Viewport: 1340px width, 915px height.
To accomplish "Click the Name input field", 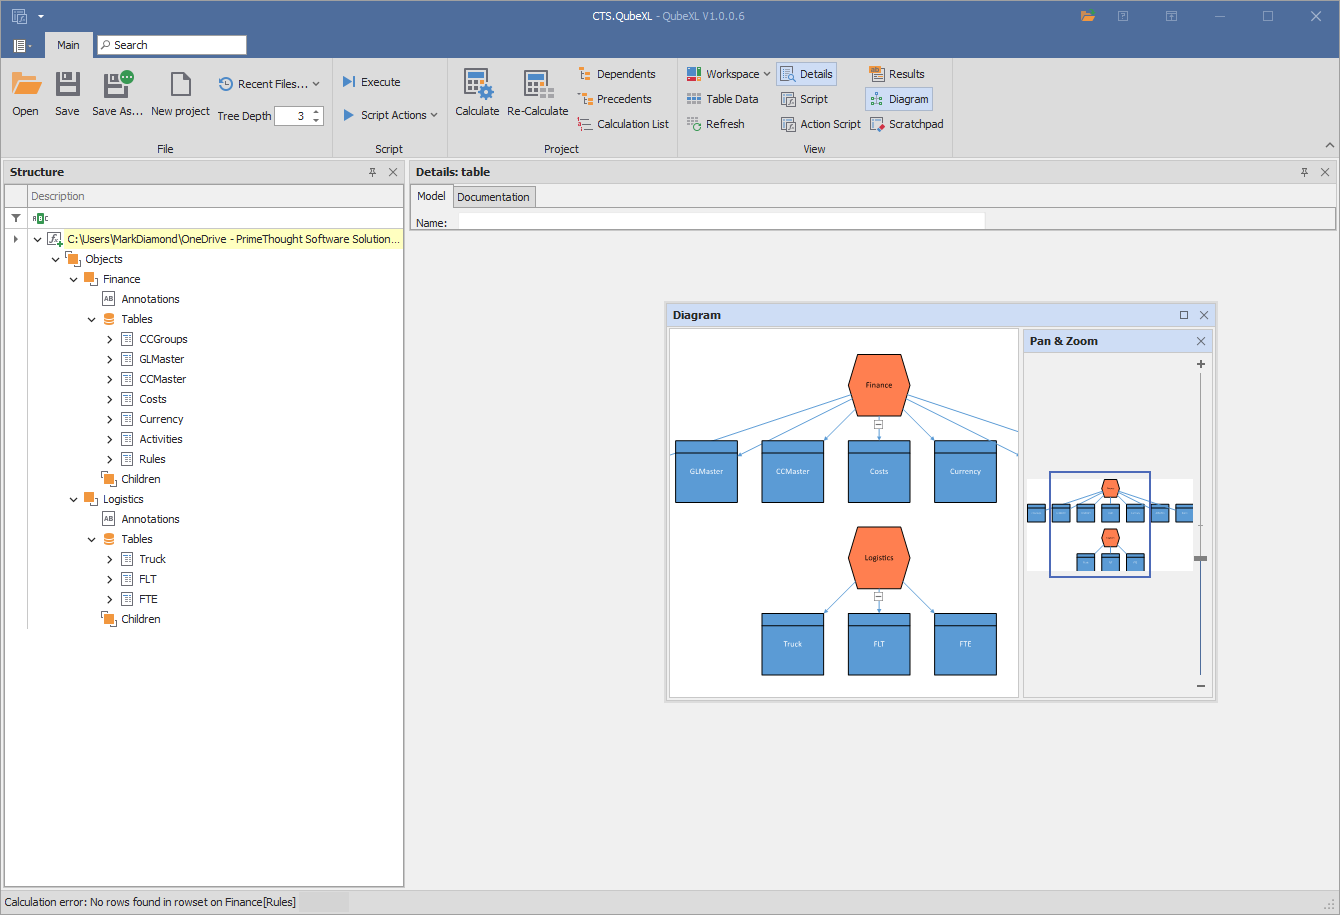I will (720, 222).
